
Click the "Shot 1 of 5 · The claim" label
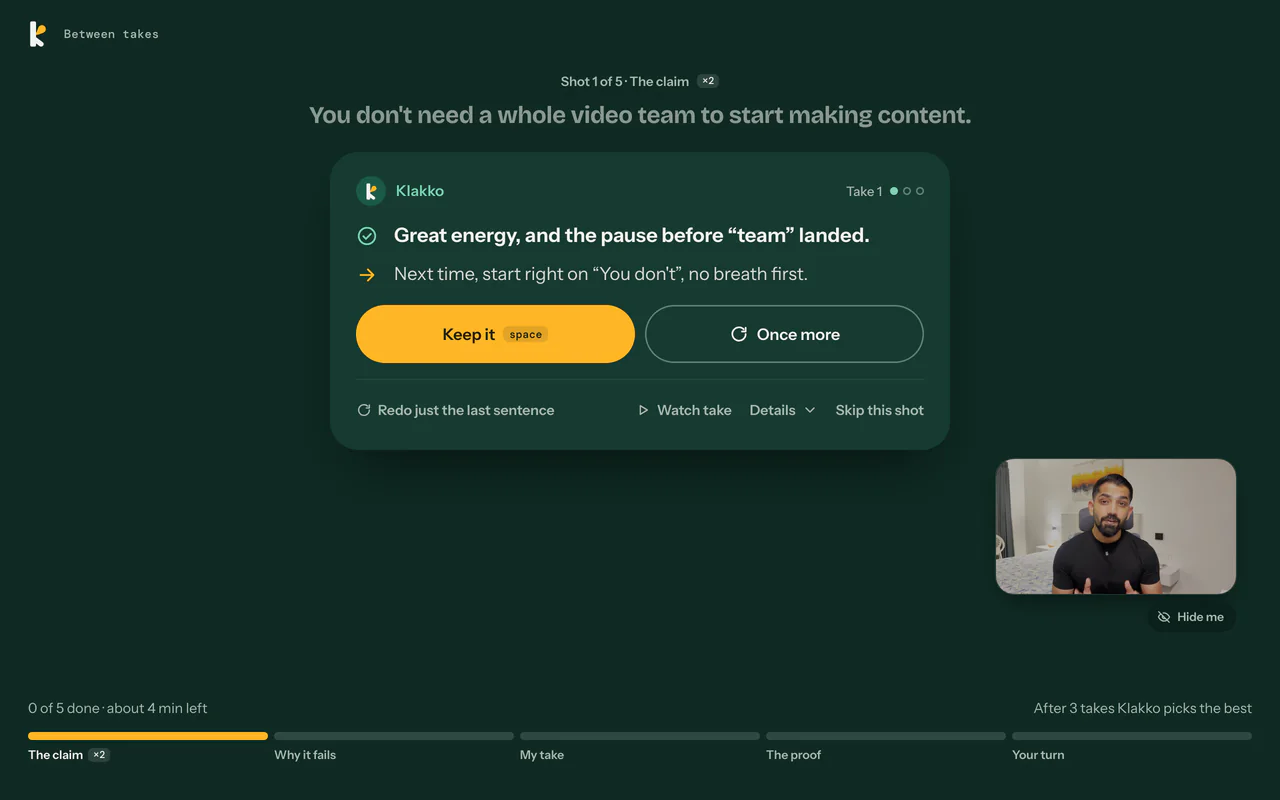(625, 81)
